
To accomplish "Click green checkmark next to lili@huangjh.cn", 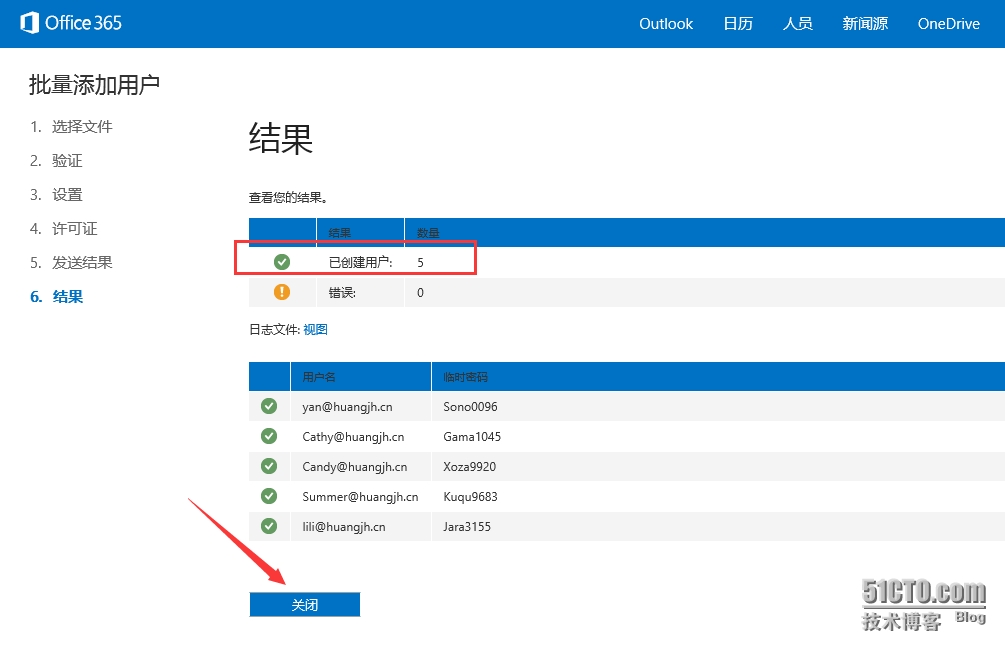I will (x=269, y=526).
